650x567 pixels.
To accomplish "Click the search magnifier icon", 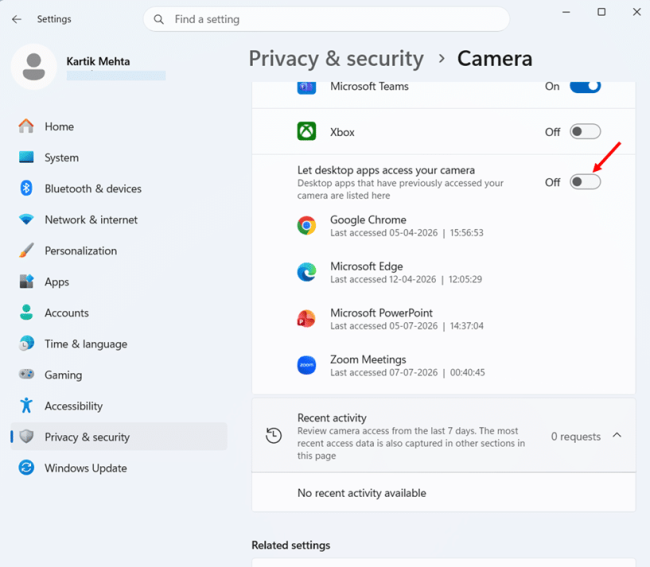I will tap(158, 19).
